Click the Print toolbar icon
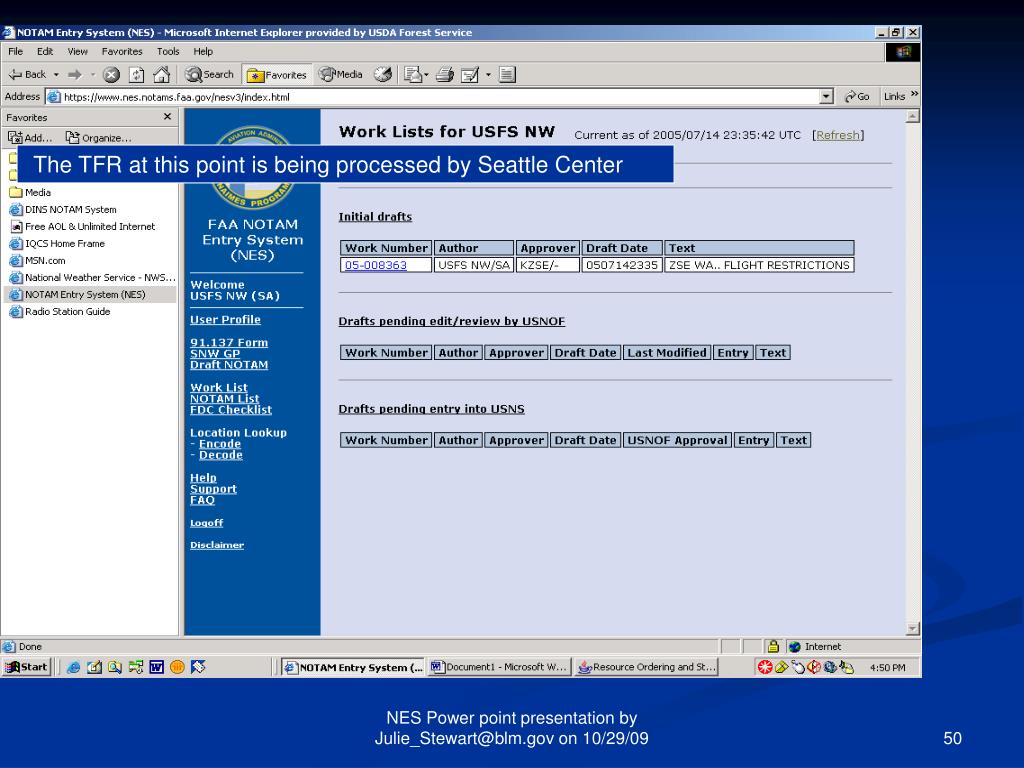 [445, 74]
